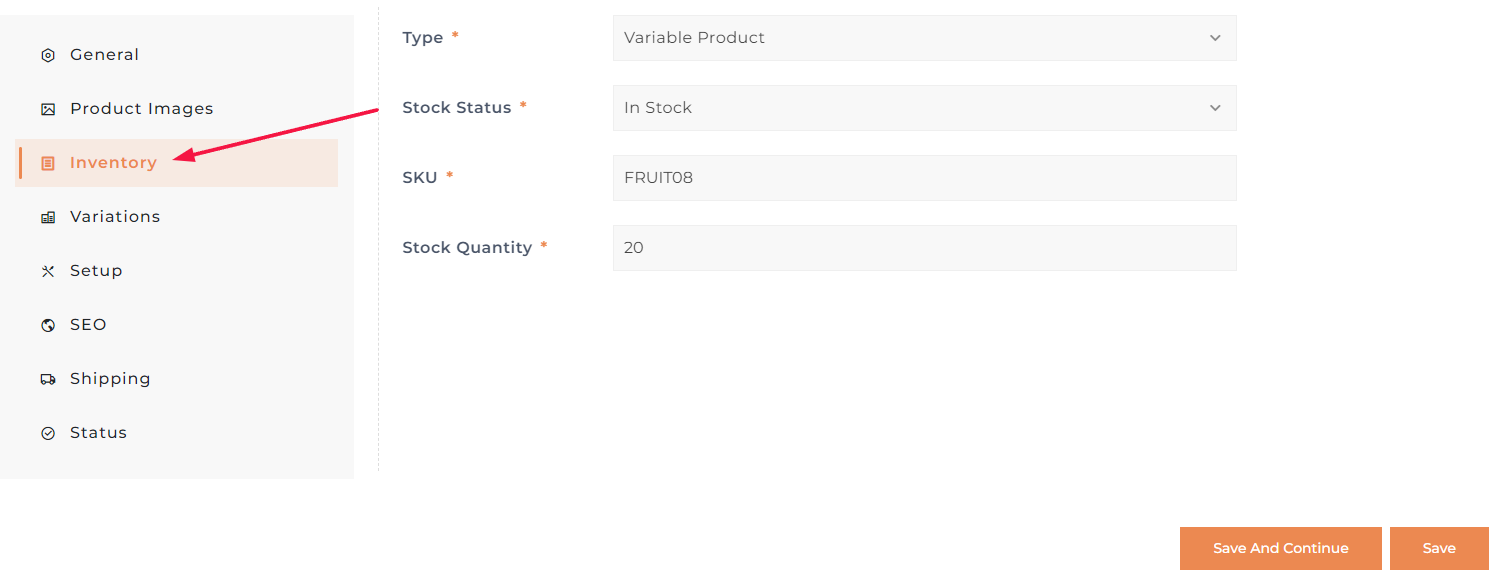Focus the SKU input field
The image size is (1500, 584).
tap(923, 178)
